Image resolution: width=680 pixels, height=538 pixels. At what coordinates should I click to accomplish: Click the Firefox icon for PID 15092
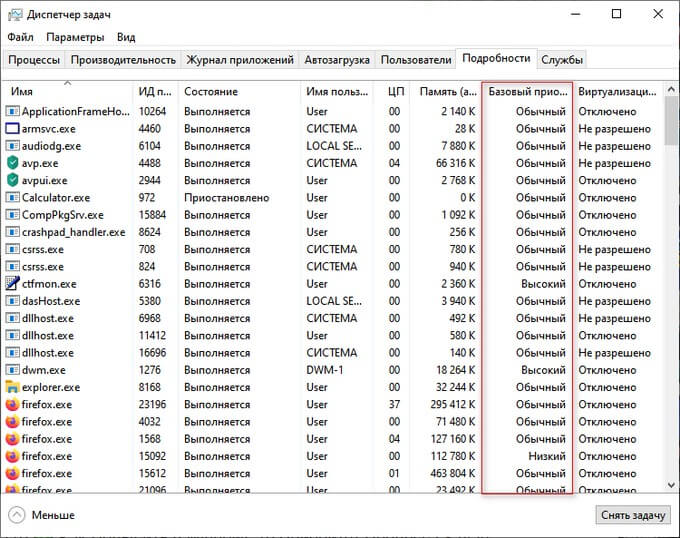(12, 456)
